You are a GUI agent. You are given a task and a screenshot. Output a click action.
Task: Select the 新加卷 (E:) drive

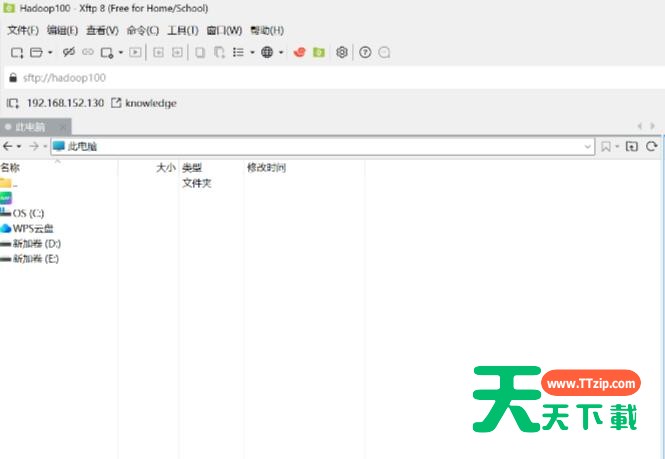click(x=30, y=259)
